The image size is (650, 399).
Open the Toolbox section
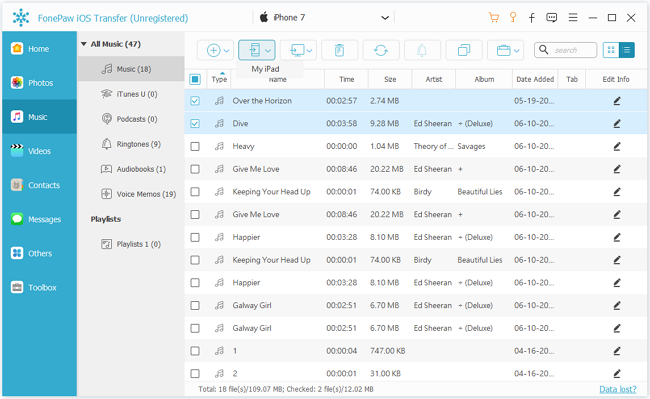click(x=39, y=288)
